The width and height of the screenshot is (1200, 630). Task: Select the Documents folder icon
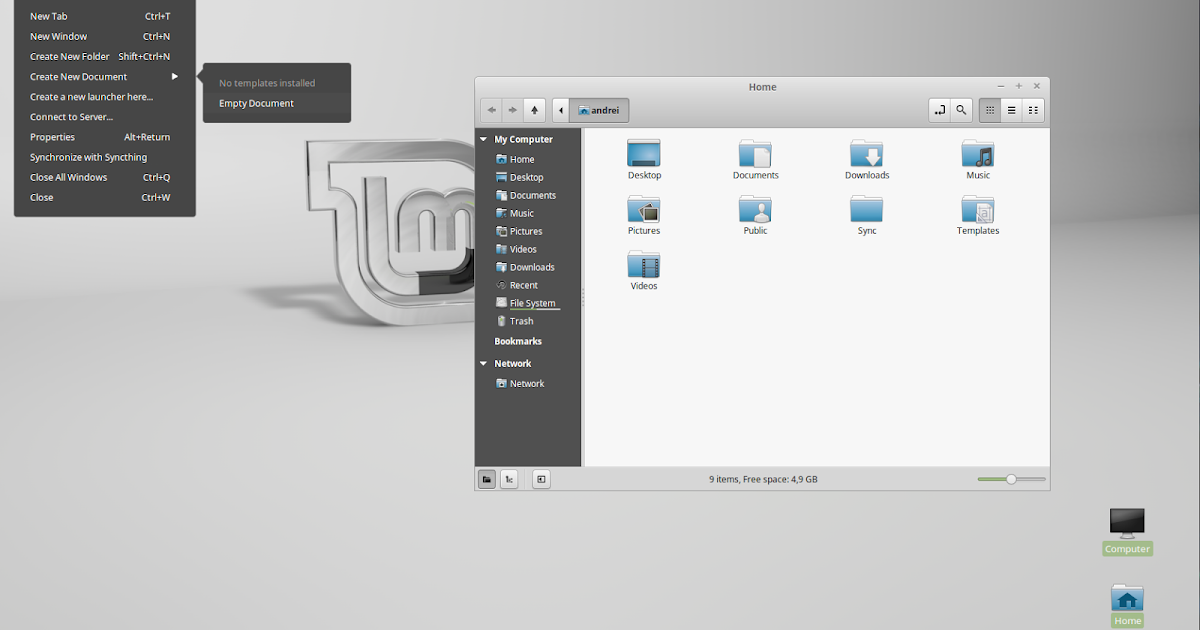coord(755,160)
